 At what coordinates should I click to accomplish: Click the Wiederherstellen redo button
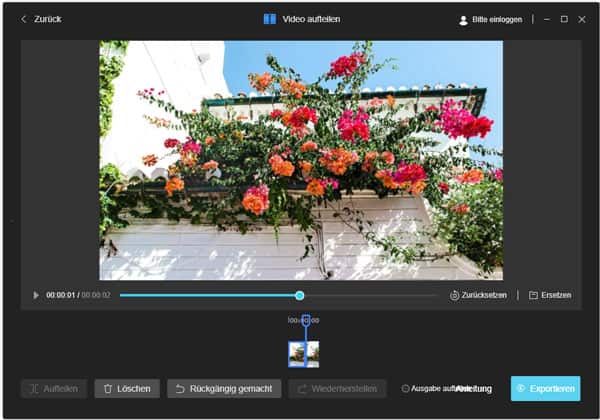click(x=337, y=388)
